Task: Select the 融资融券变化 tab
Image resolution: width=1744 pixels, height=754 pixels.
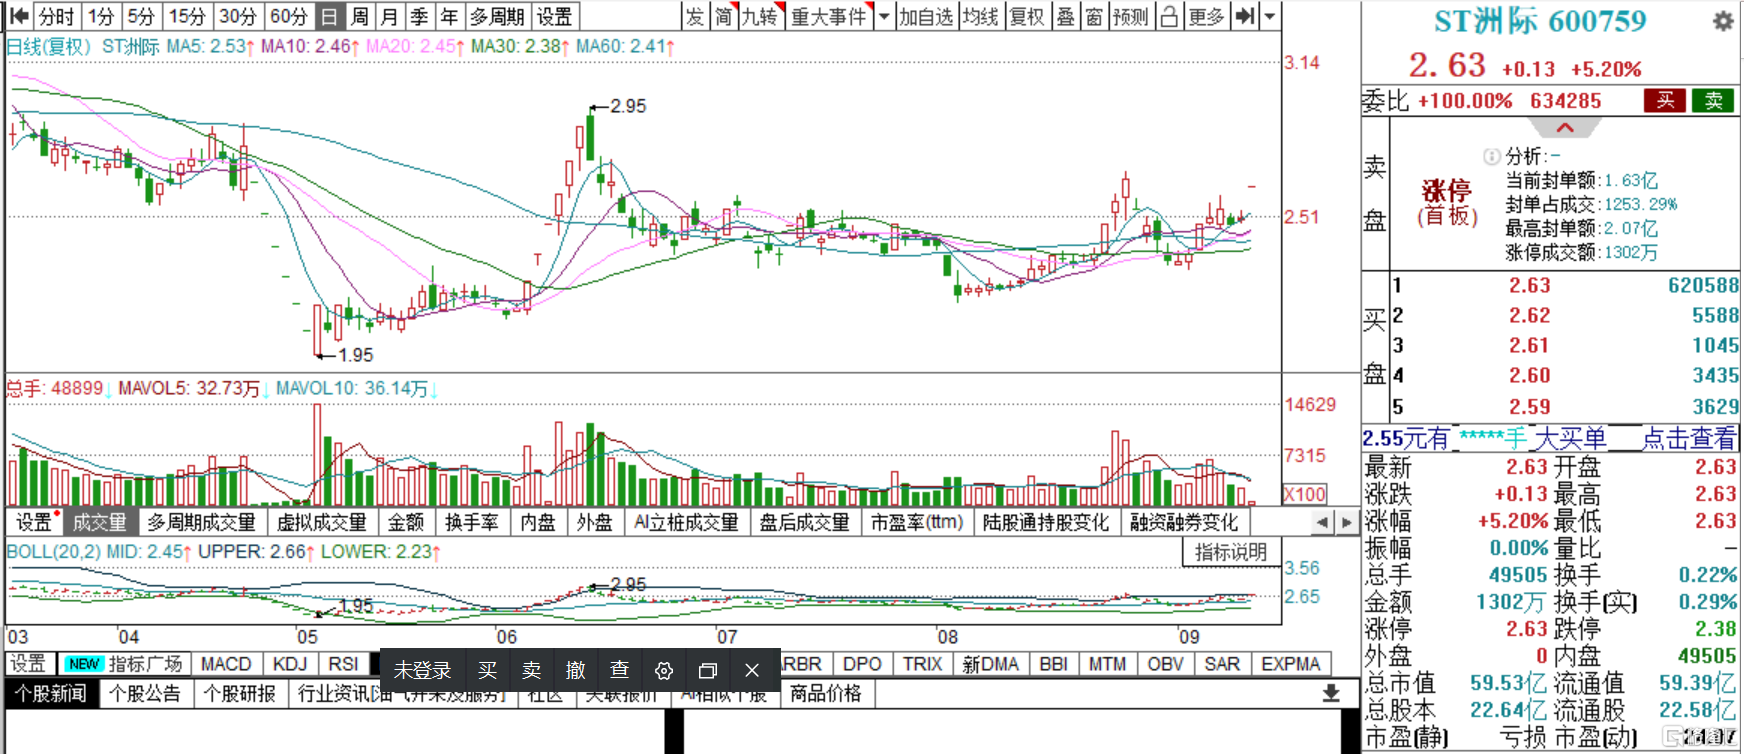Action: (1184, 522)
